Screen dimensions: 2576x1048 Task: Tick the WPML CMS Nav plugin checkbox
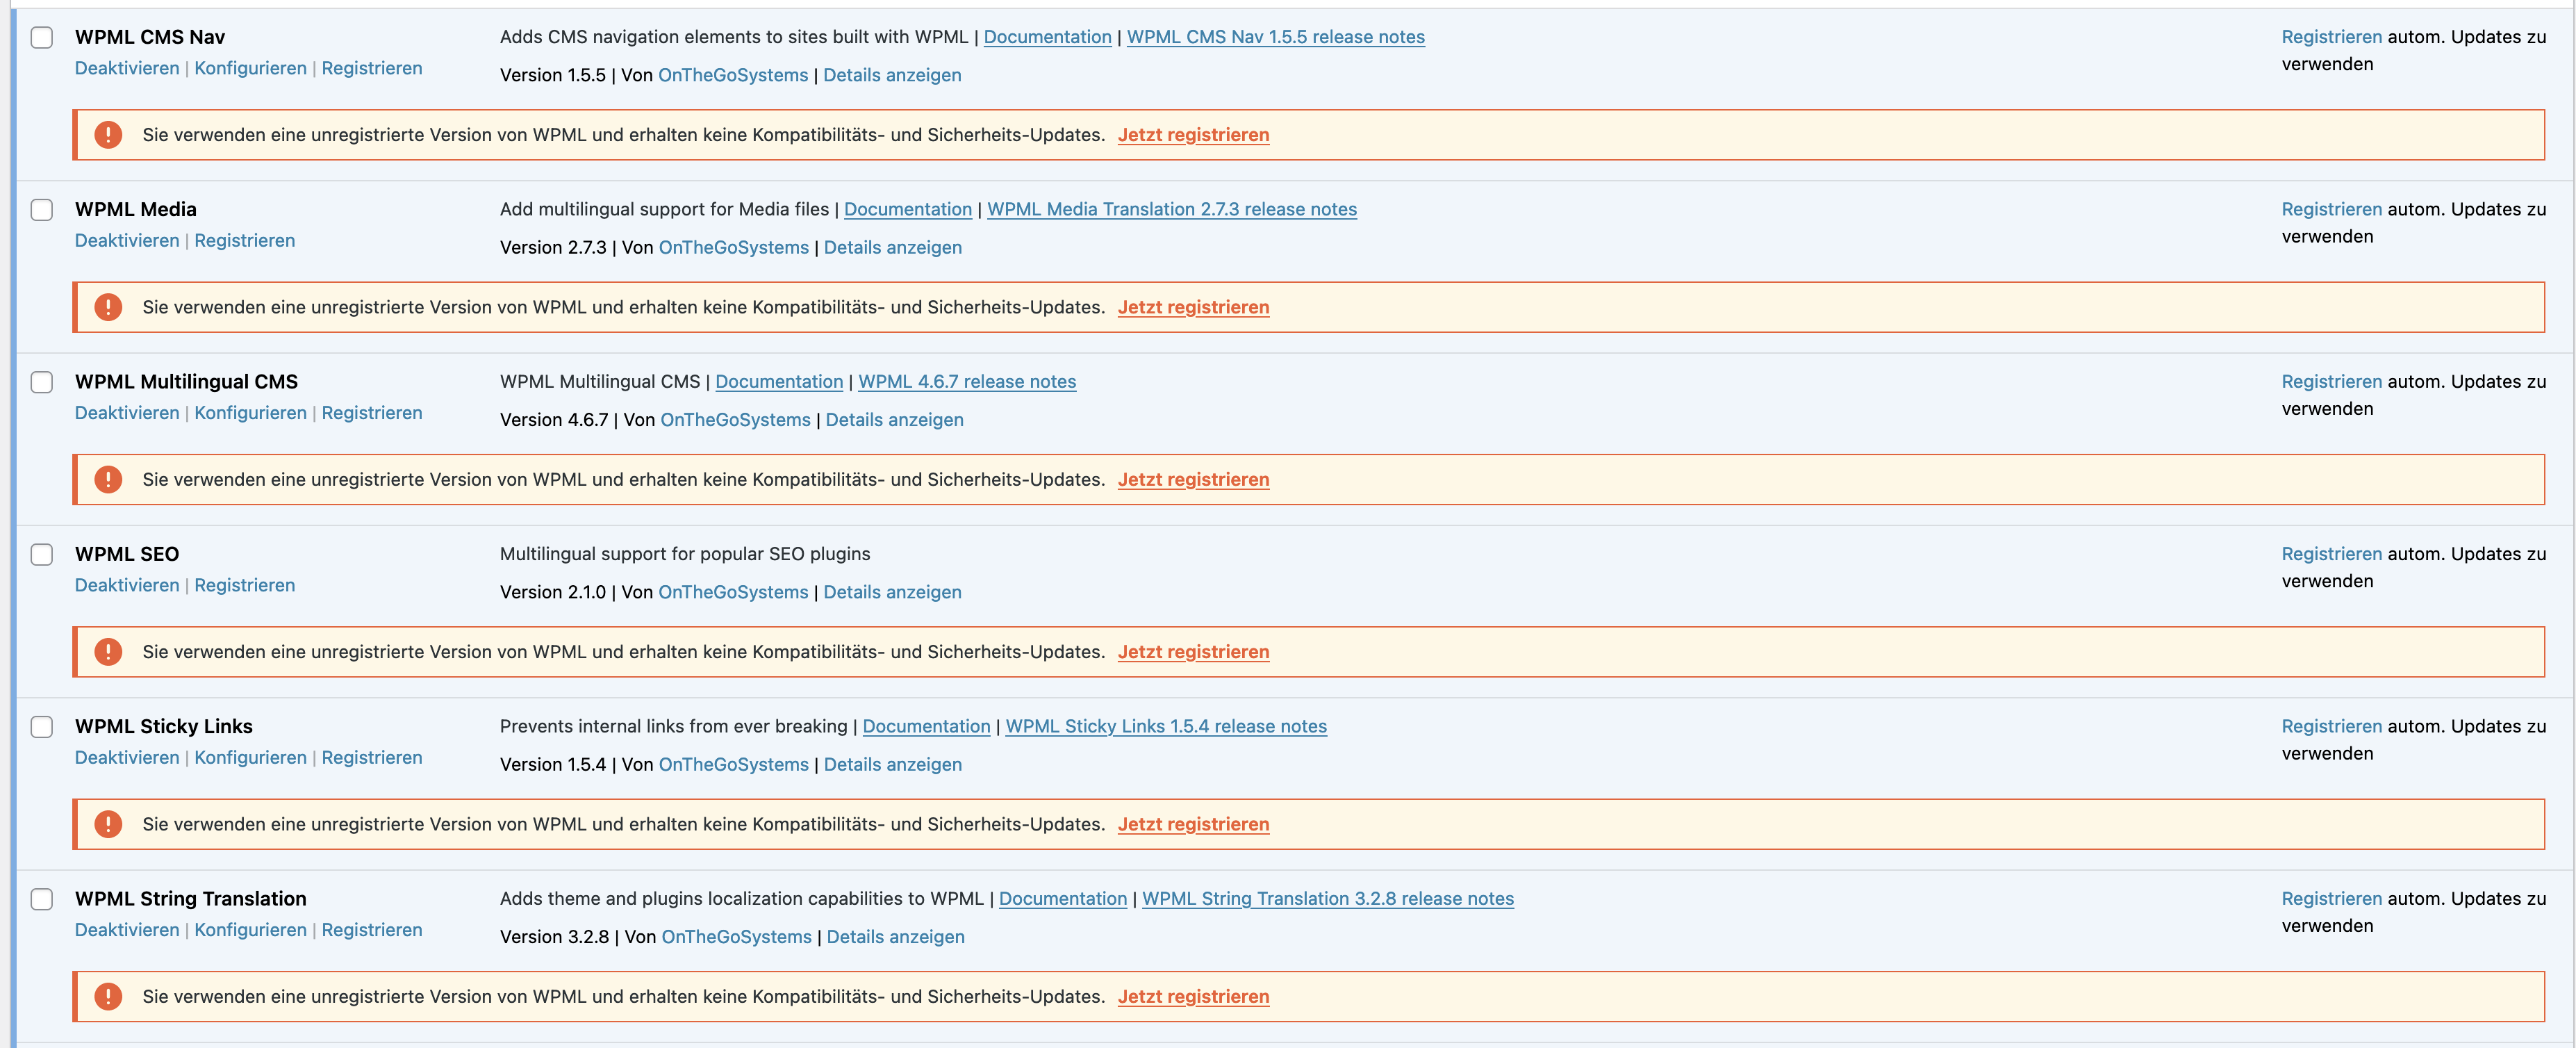(x=42, y=38)
